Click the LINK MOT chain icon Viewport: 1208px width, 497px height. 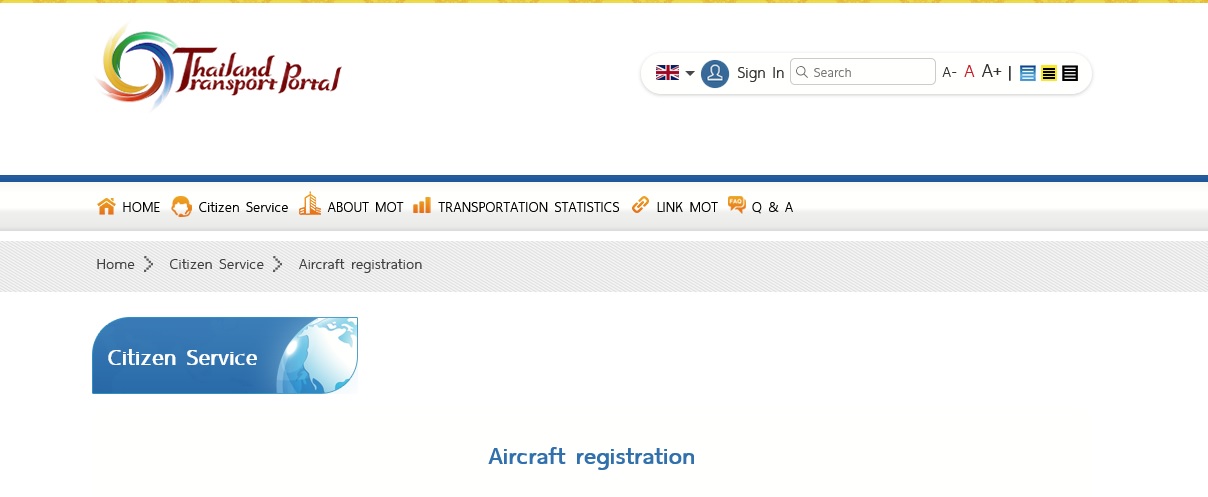coord(640,205)
